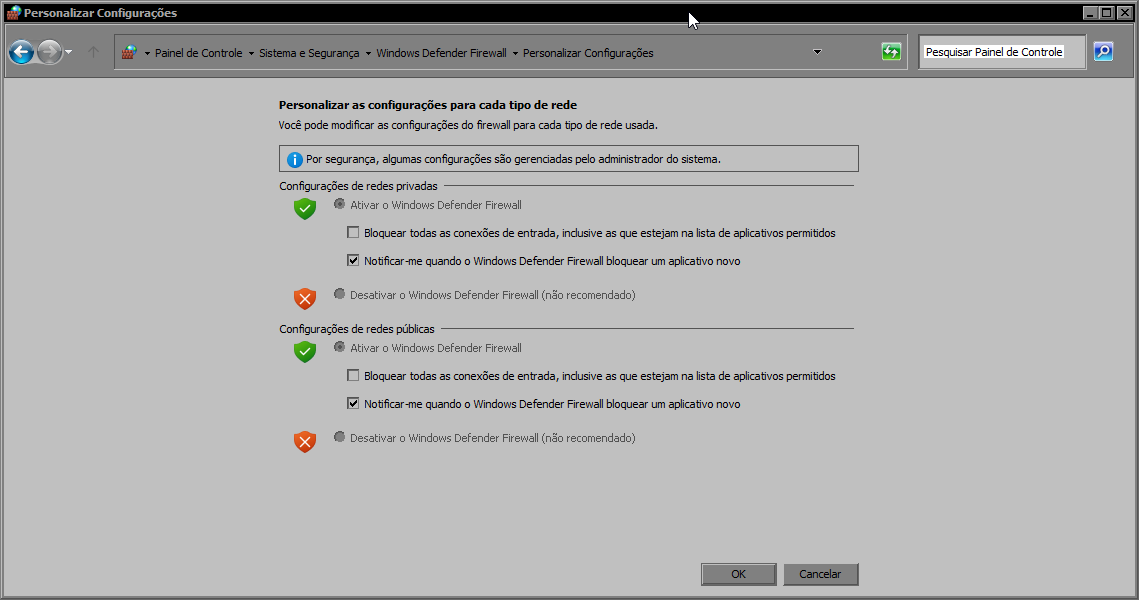The width and height of the screenshot is (1139, 600).
Task: Click the Back navigation arrow
Action: [x=21, y=52]
